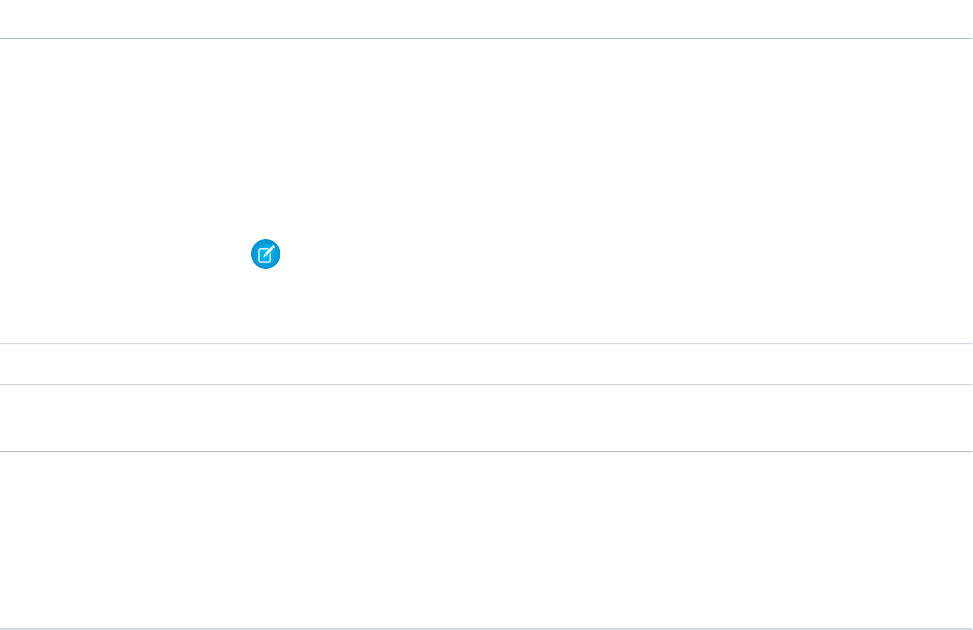This screenshot has height=630, width=973.
Task: Choose the edit-note symbol in blue
Action: pyautogui.click(x=265, y=255)
